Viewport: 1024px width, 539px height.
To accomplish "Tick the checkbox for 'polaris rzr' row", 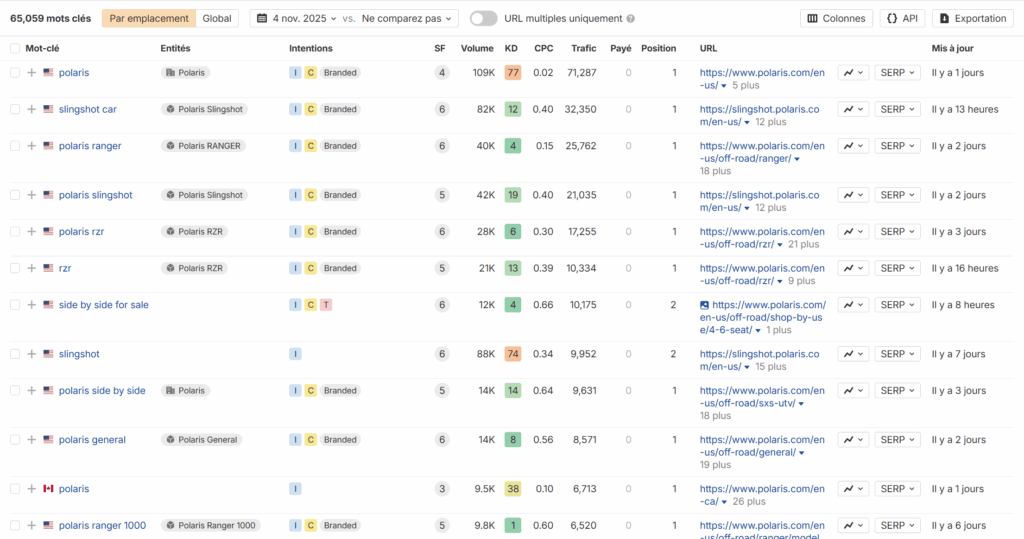I will coord(15,231).
